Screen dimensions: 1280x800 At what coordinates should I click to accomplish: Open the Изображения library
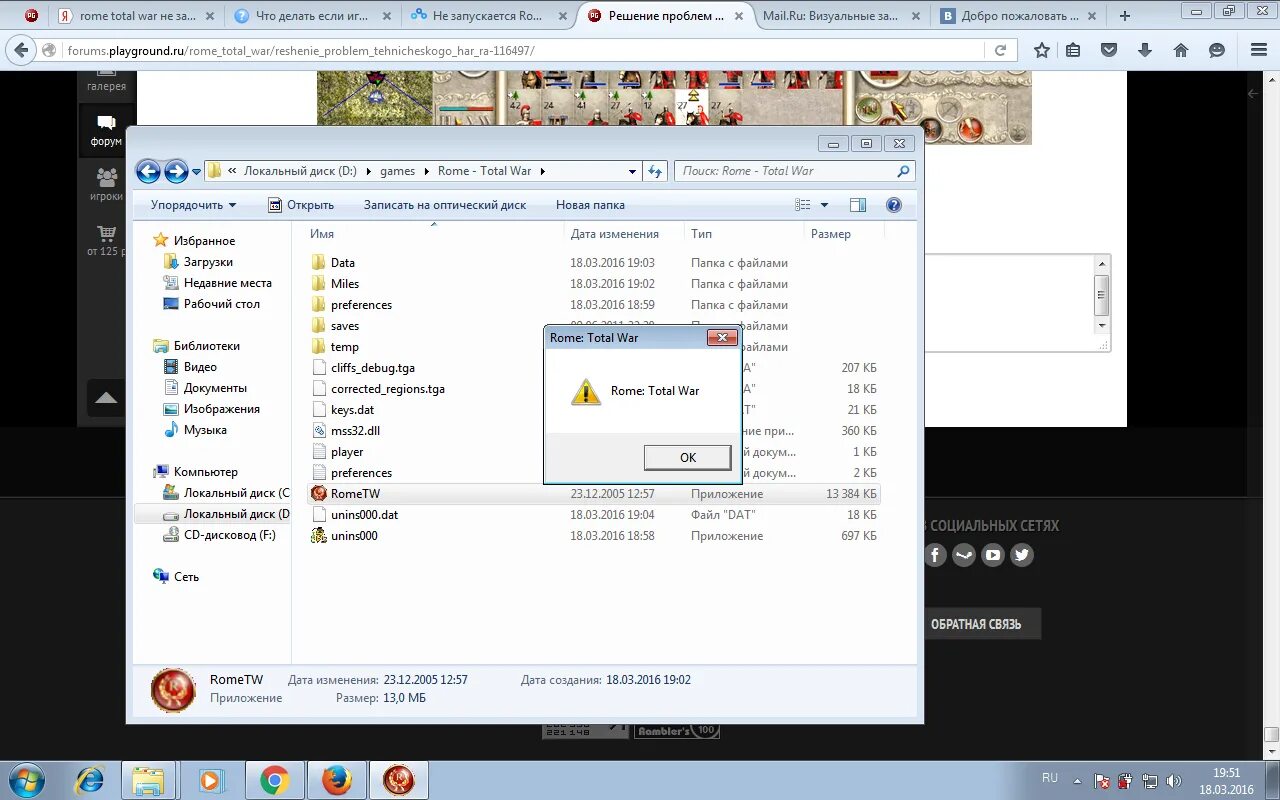click(x=222, y=409)
